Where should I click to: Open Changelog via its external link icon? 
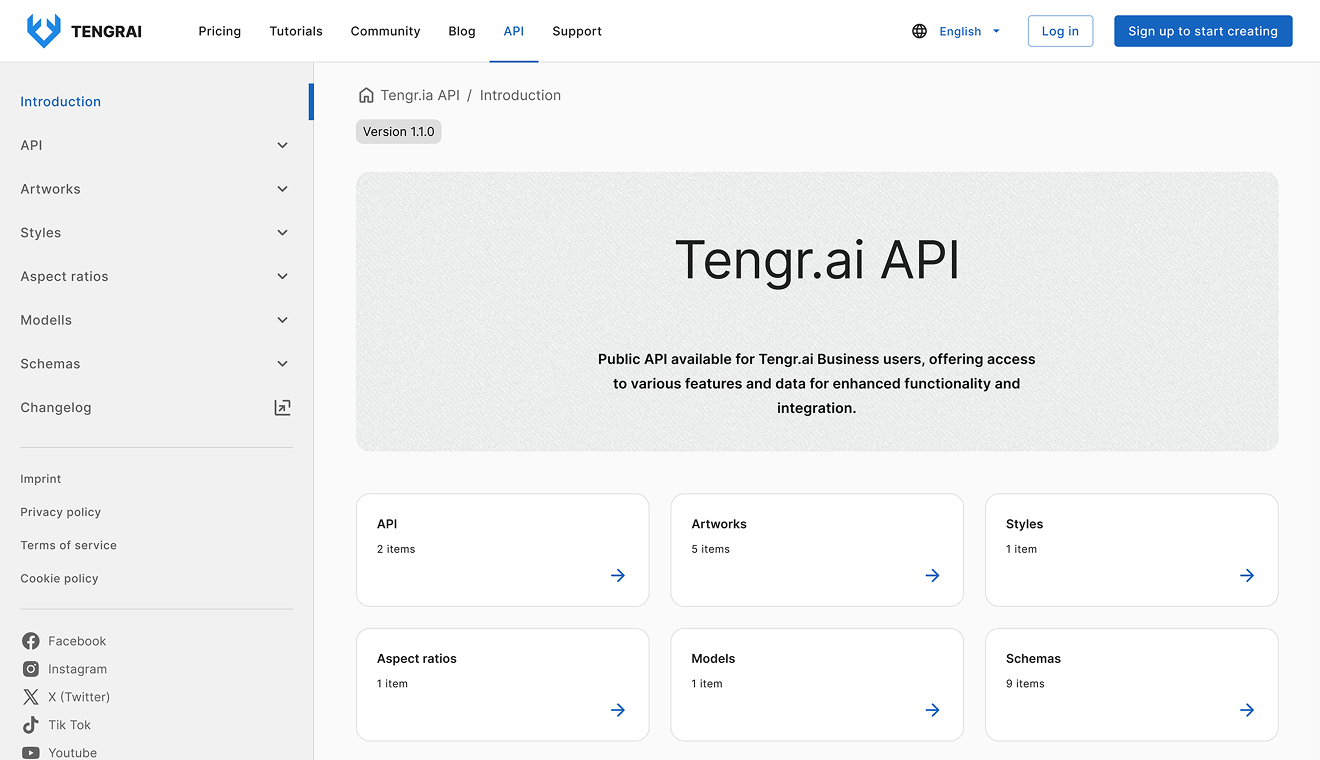coord(282,407)
